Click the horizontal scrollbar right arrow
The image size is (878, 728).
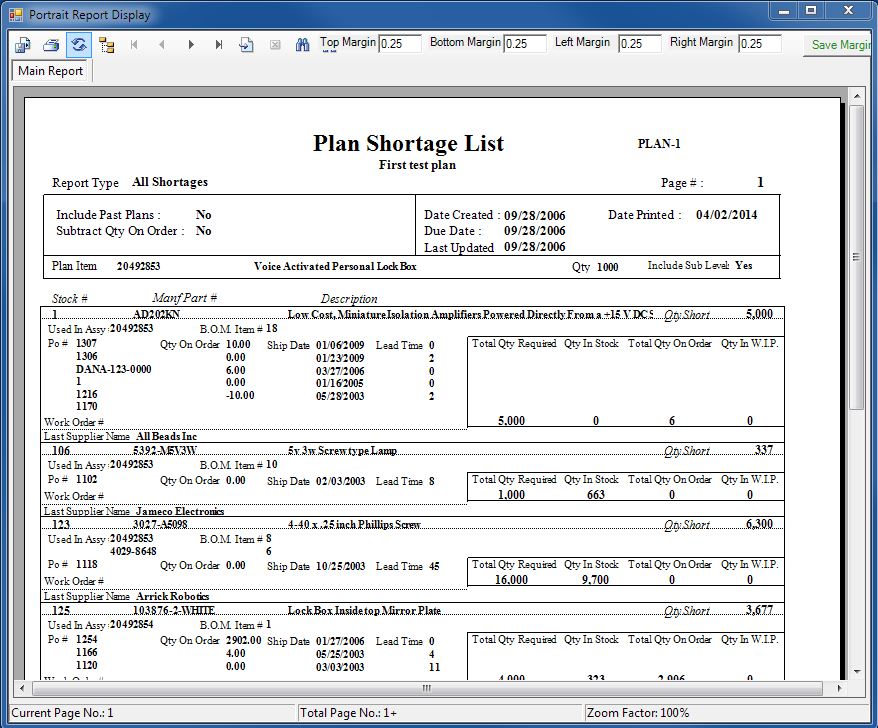[x=840, y=688]
